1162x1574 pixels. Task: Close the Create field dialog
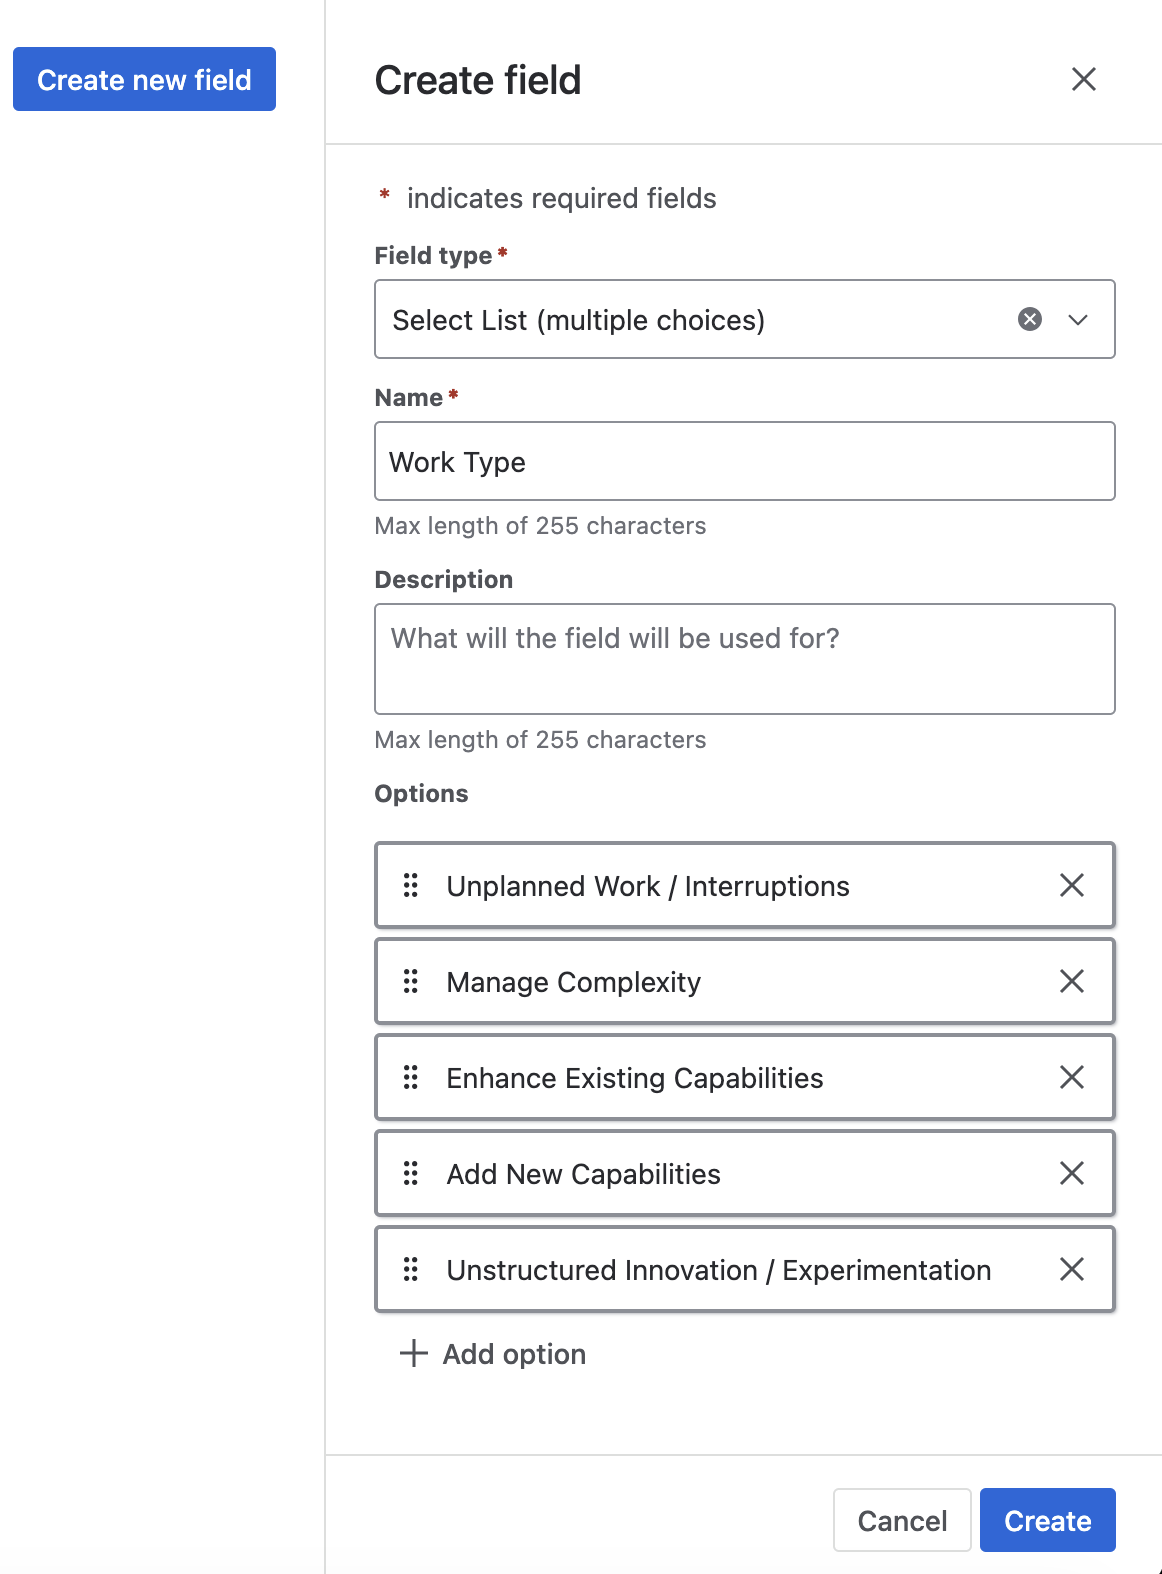coord(1084,79)
